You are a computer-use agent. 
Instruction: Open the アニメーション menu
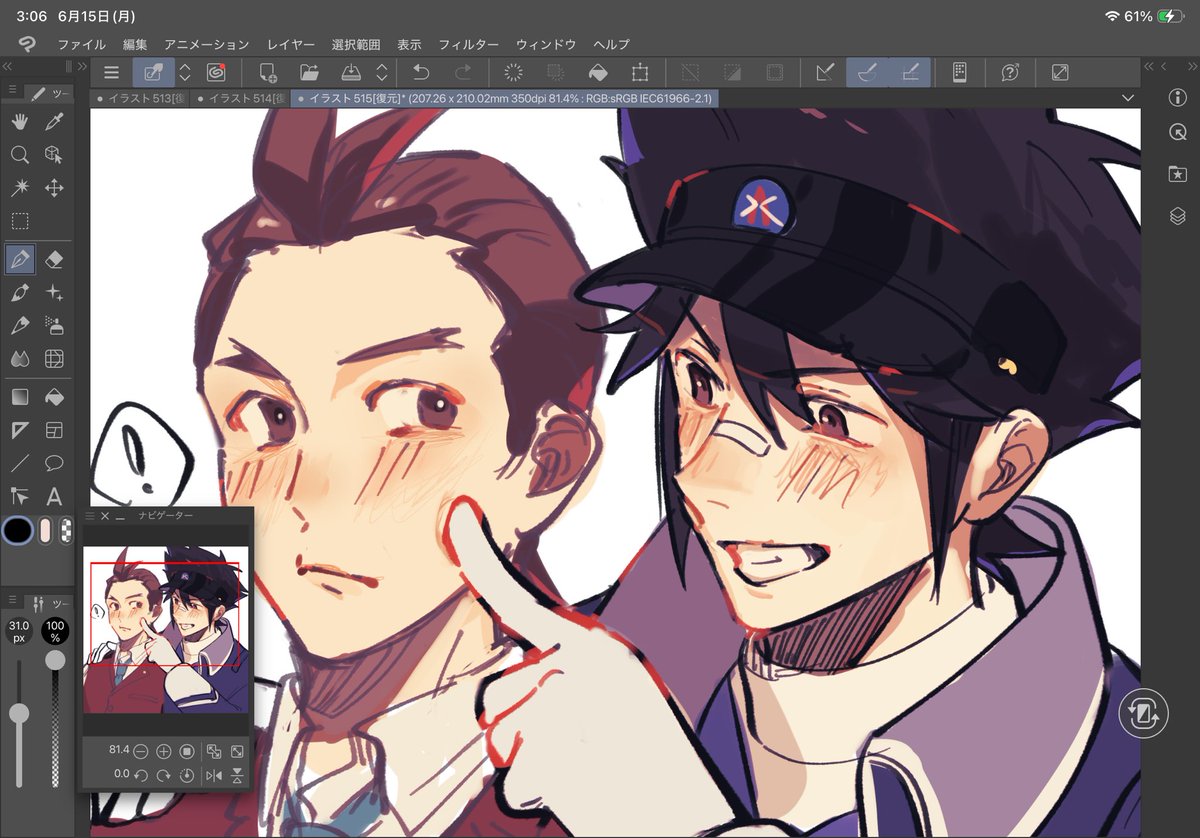point(207,45)
